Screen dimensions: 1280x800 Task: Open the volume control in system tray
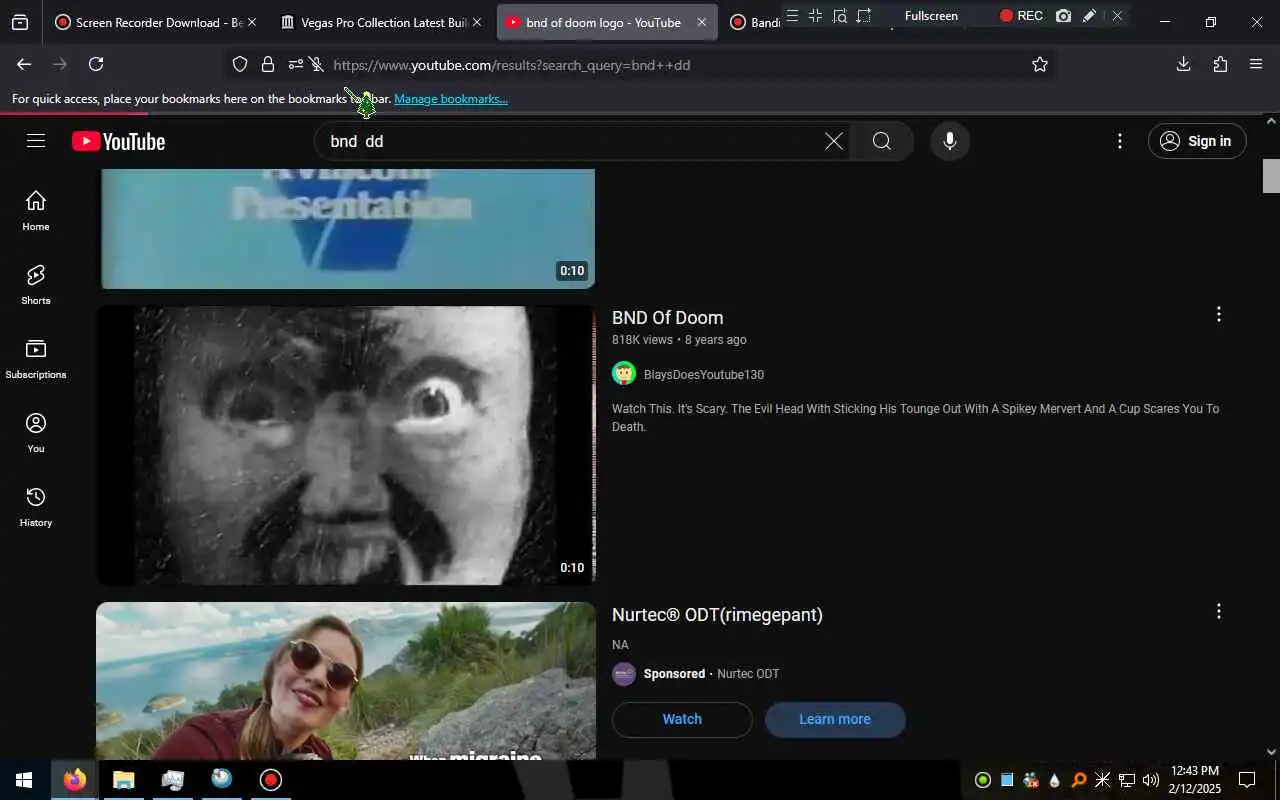(x=1150, y=780)
